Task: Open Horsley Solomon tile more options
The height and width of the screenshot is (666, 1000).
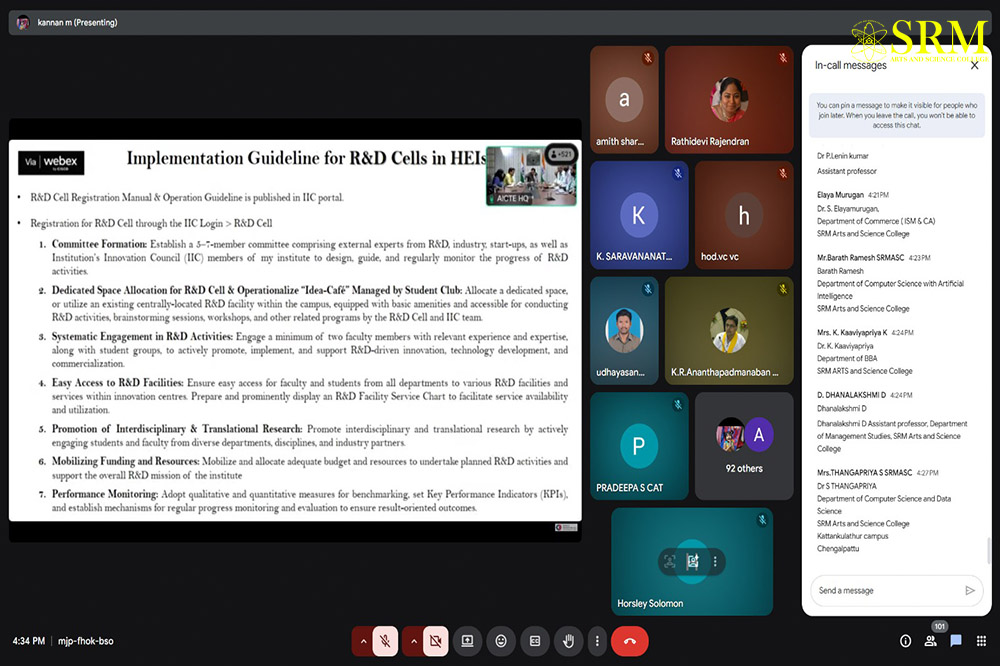Action: coord(715,562)
